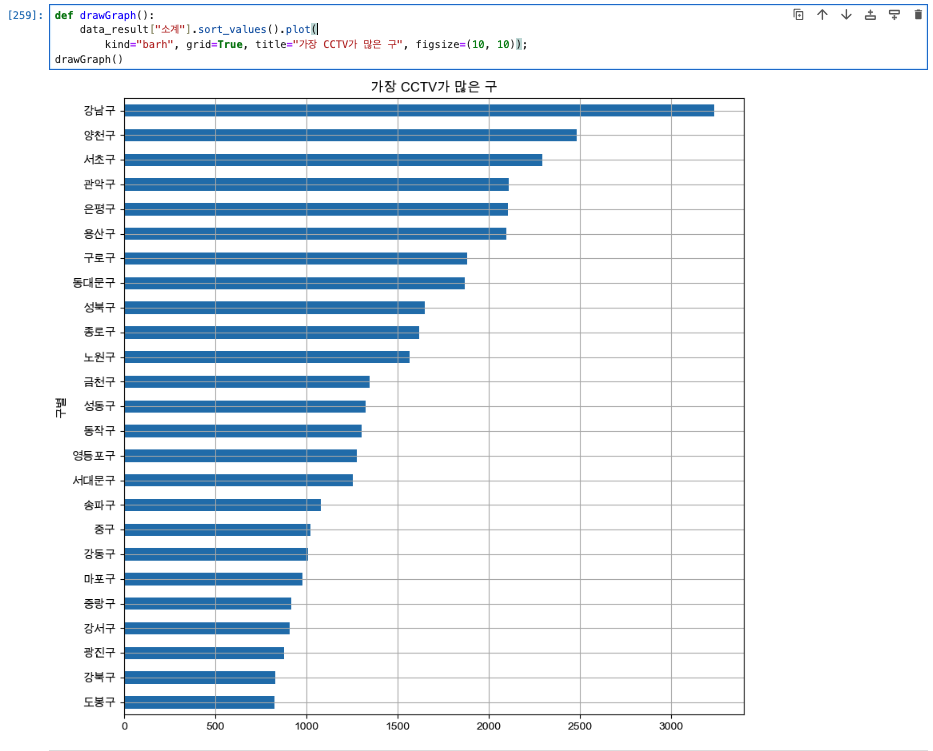Click the 동대문구 axis label

point(94,283)
